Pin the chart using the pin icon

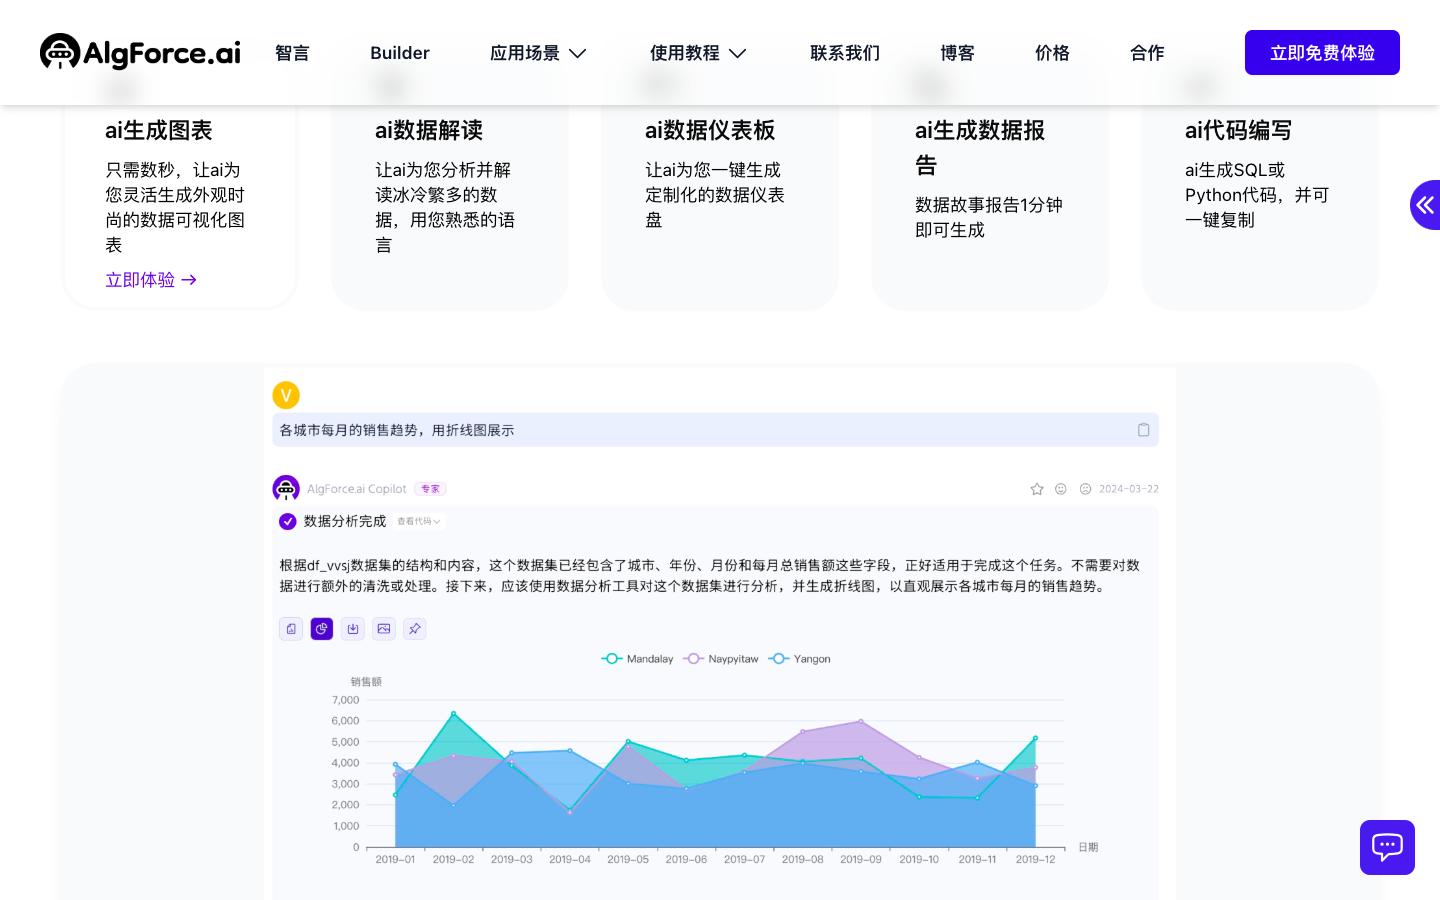(x=414, y=628)
